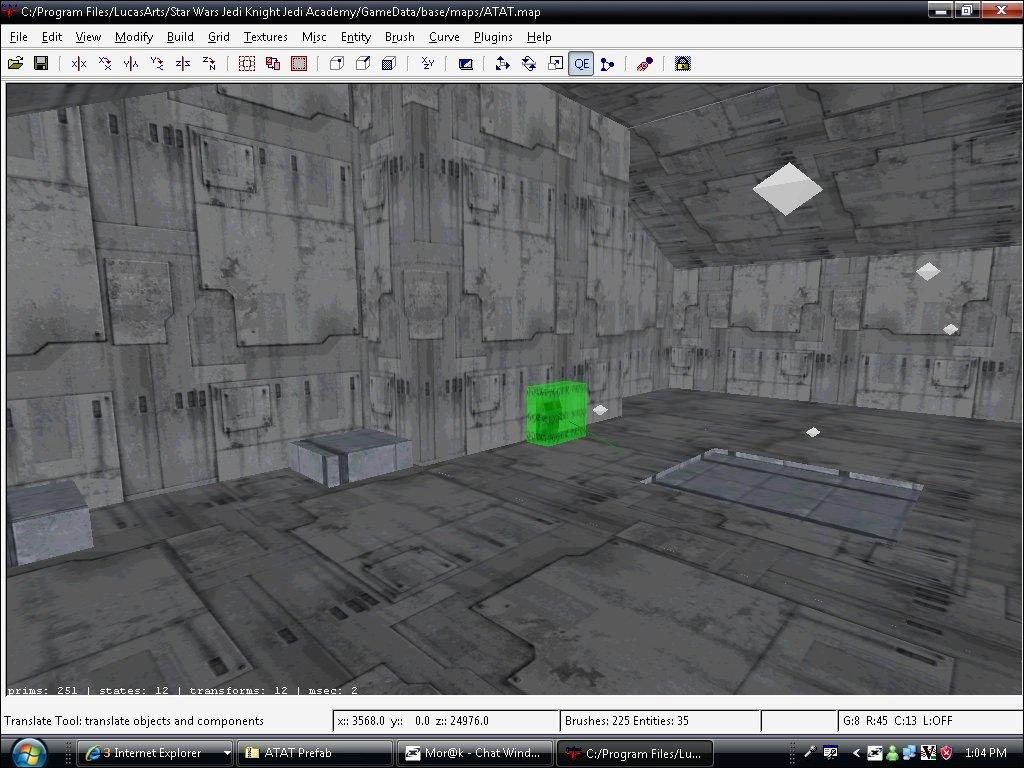1024x768 pixels.
Task: Click the x-axis Flip toolbar icon
Action: coord(79,64)
